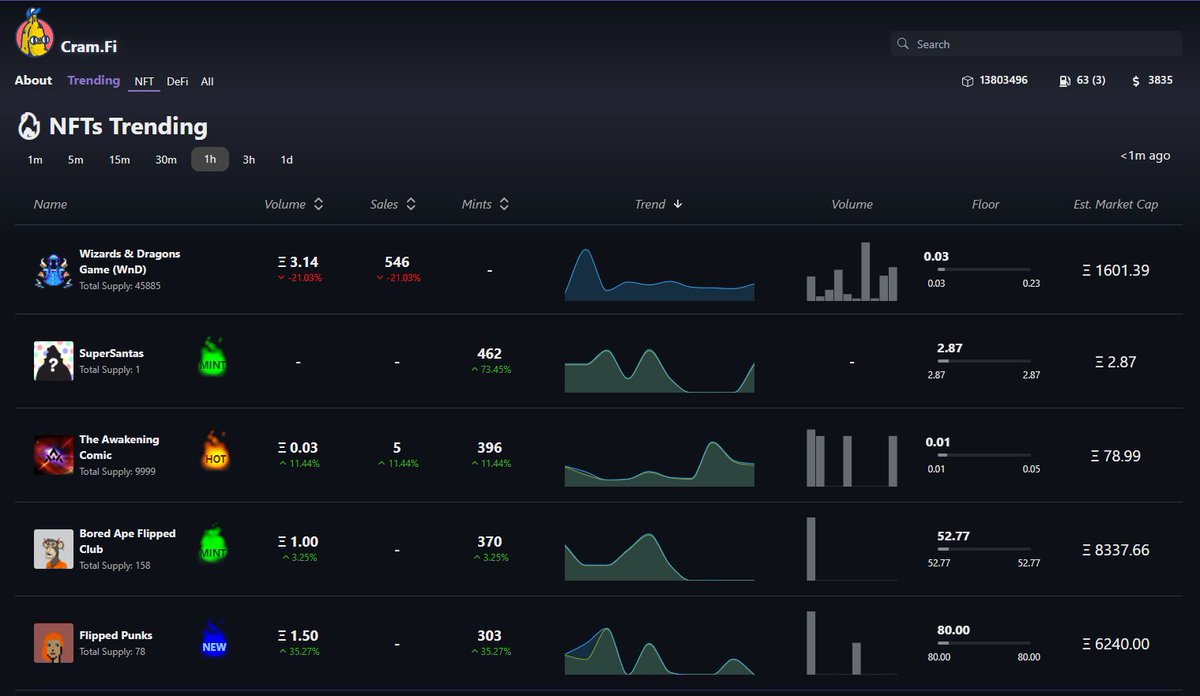The image size is (1200, 696).
Task: Click into the Search field
Action: click(1036, 44)
